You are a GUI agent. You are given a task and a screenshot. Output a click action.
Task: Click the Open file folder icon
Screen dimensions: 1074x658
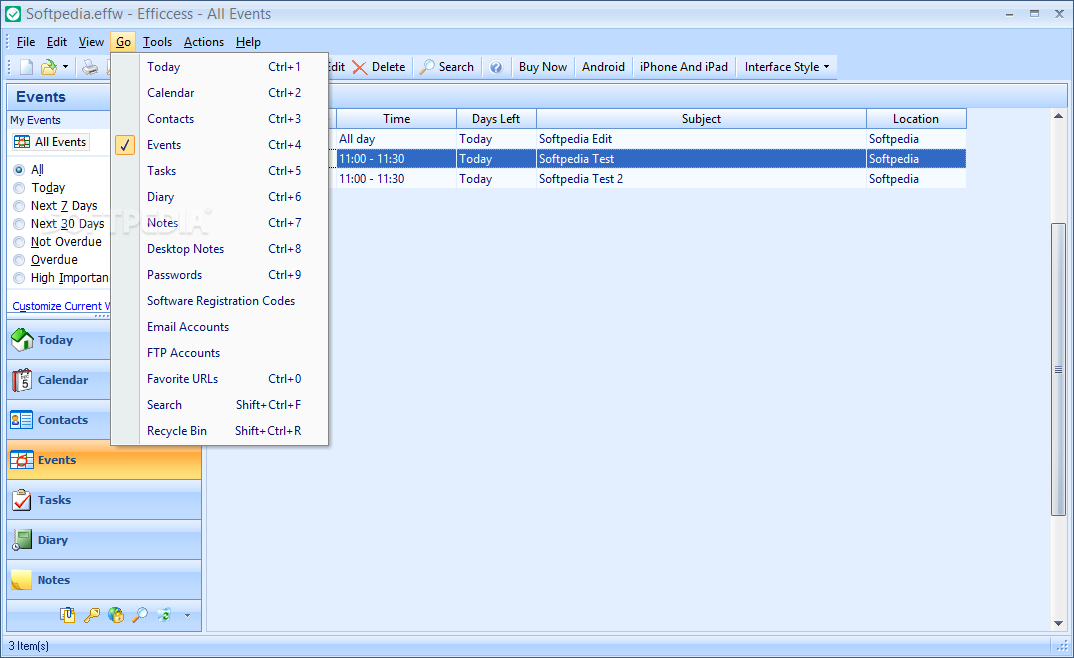(49, 66)
